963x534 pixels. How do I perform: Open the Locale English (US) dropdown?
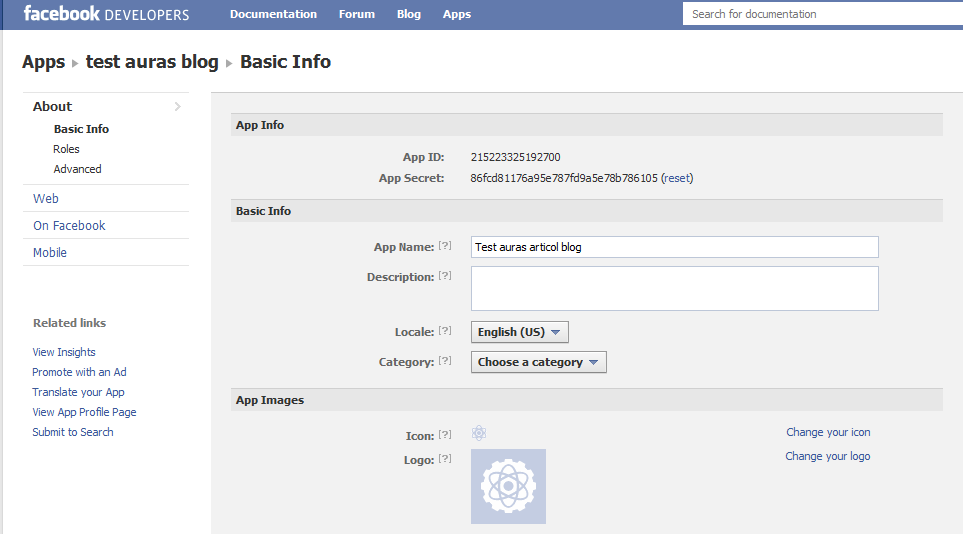coord(520,332)
